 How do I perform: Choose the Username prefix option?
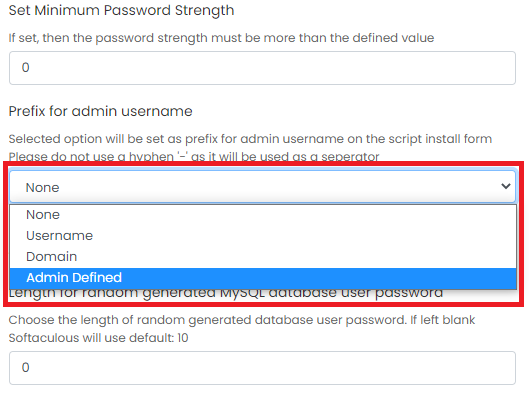coord(263,235)
